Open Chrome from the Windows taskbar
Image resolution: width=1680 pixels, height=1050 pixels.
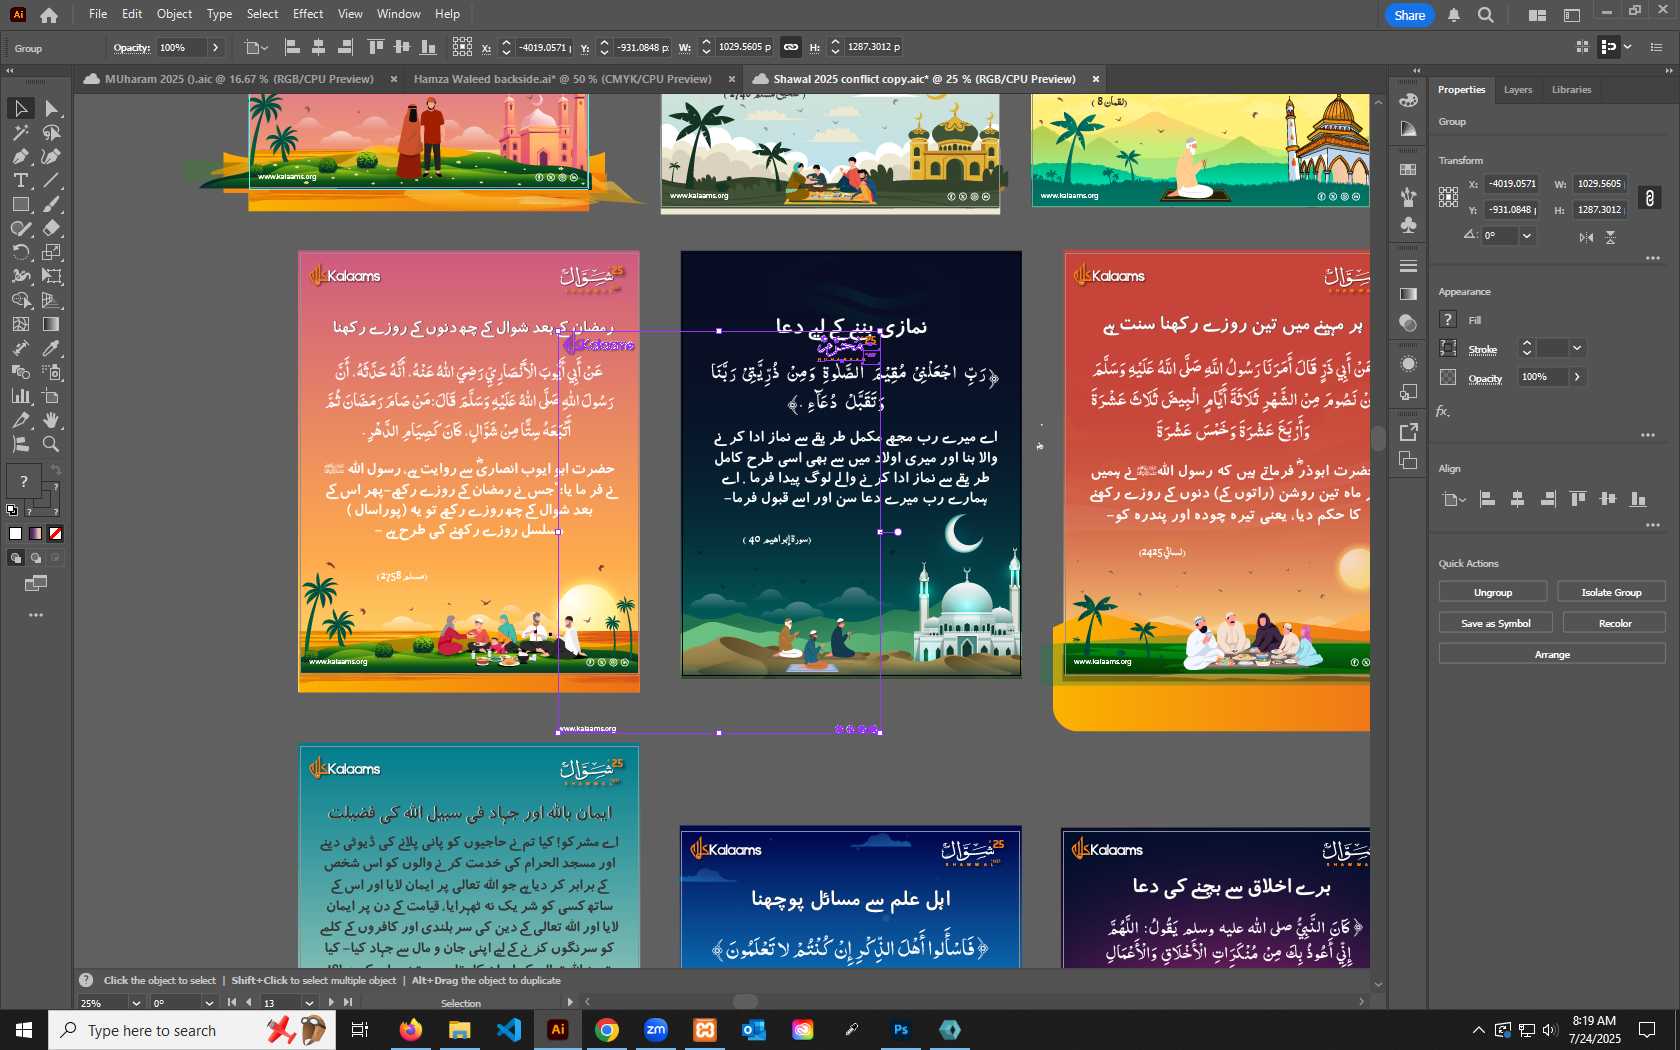(607, 1030)
